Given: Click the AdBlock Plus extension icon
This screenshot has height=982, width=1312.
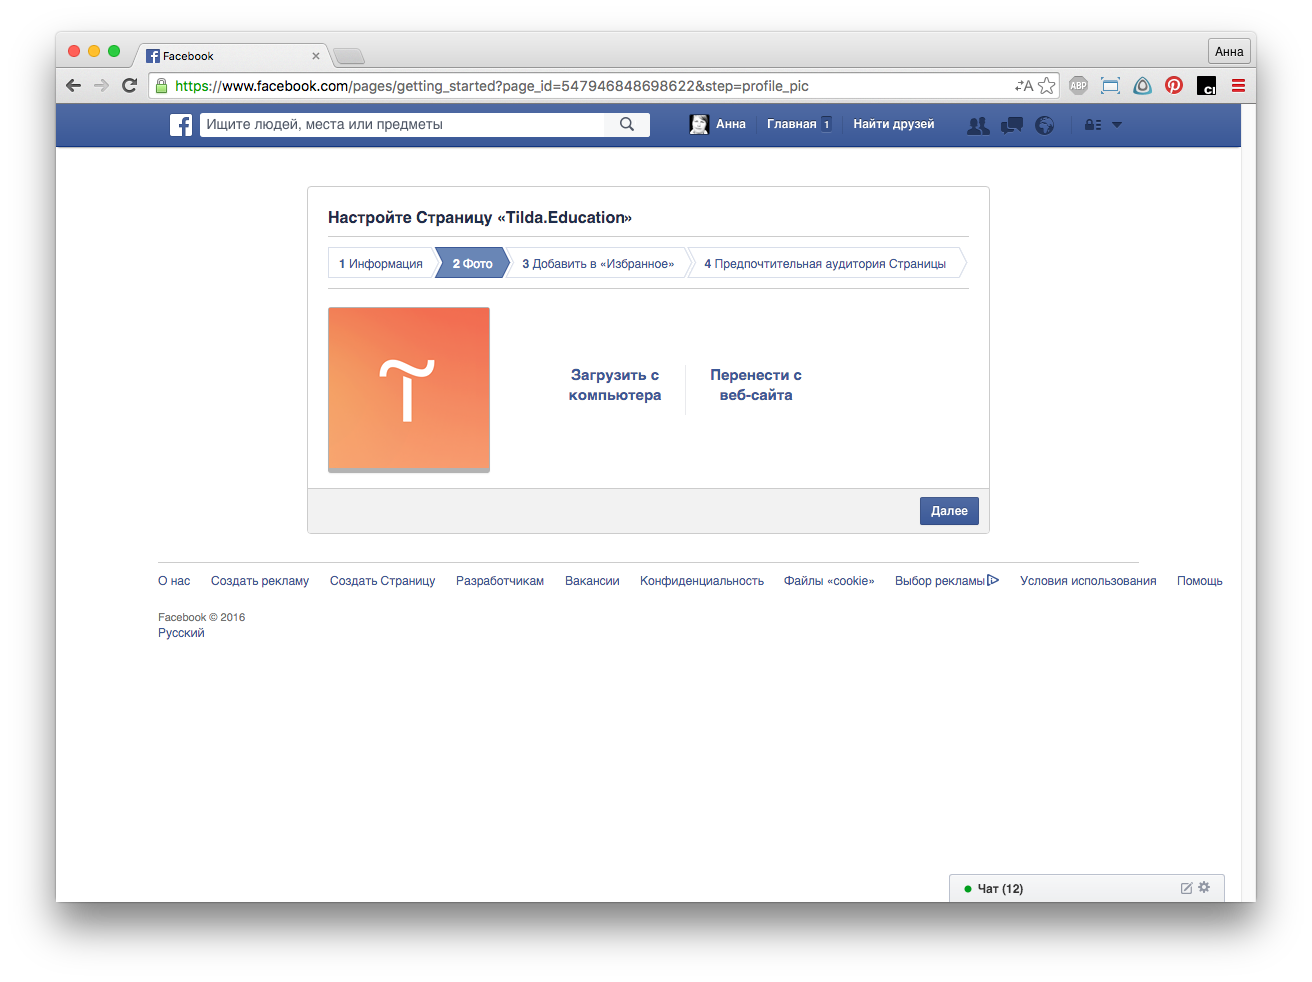Looking at the screenshot, I should [x=1078, y=86].
